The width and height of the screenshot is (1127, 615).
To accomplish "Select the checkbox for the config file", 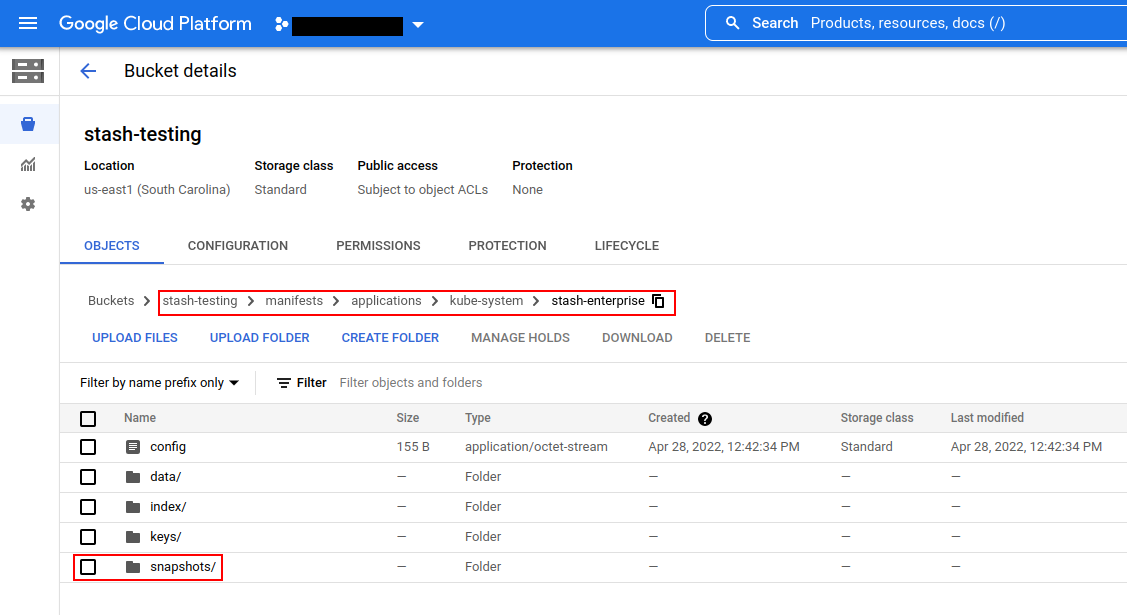I will tap(88, 447).
